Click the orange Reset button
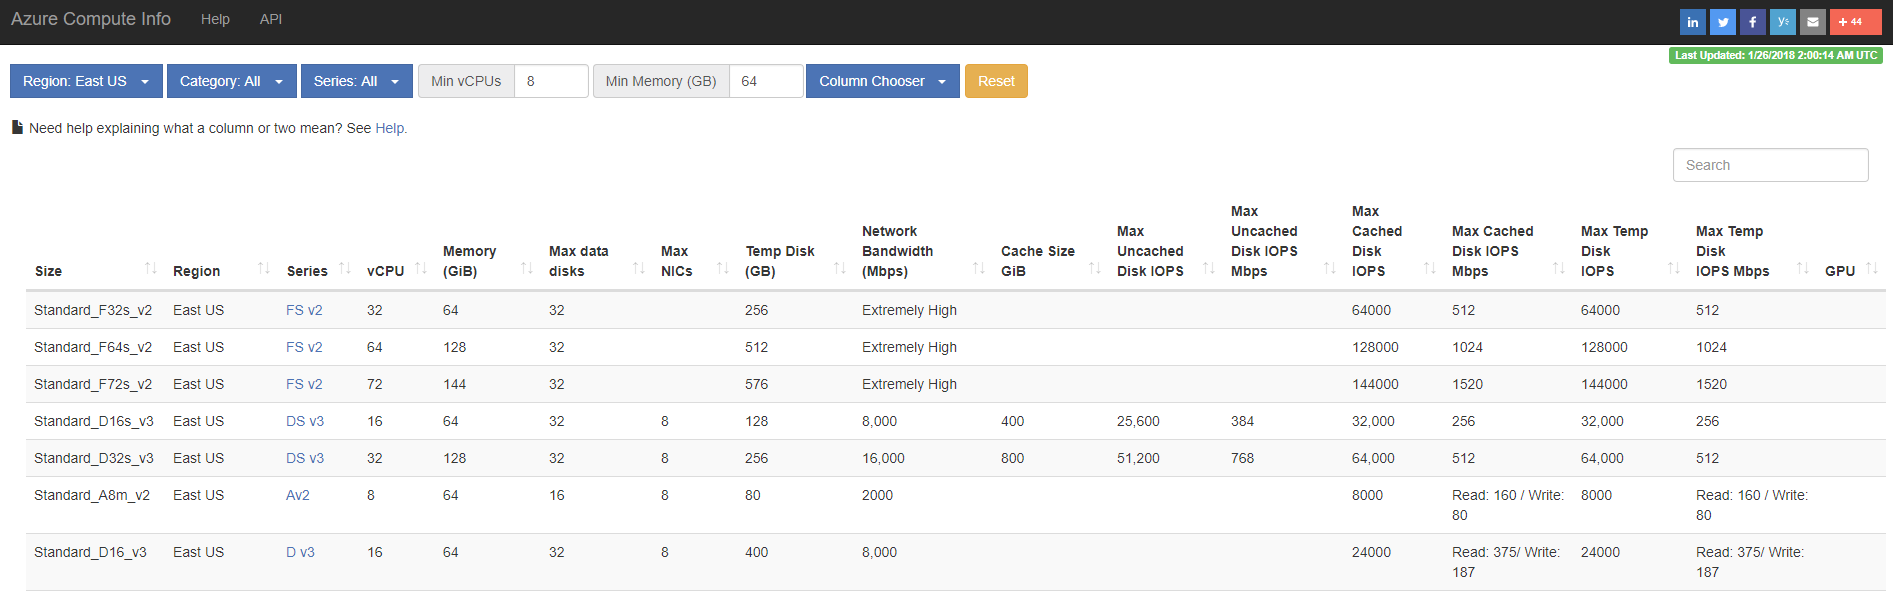 [996, 81]
